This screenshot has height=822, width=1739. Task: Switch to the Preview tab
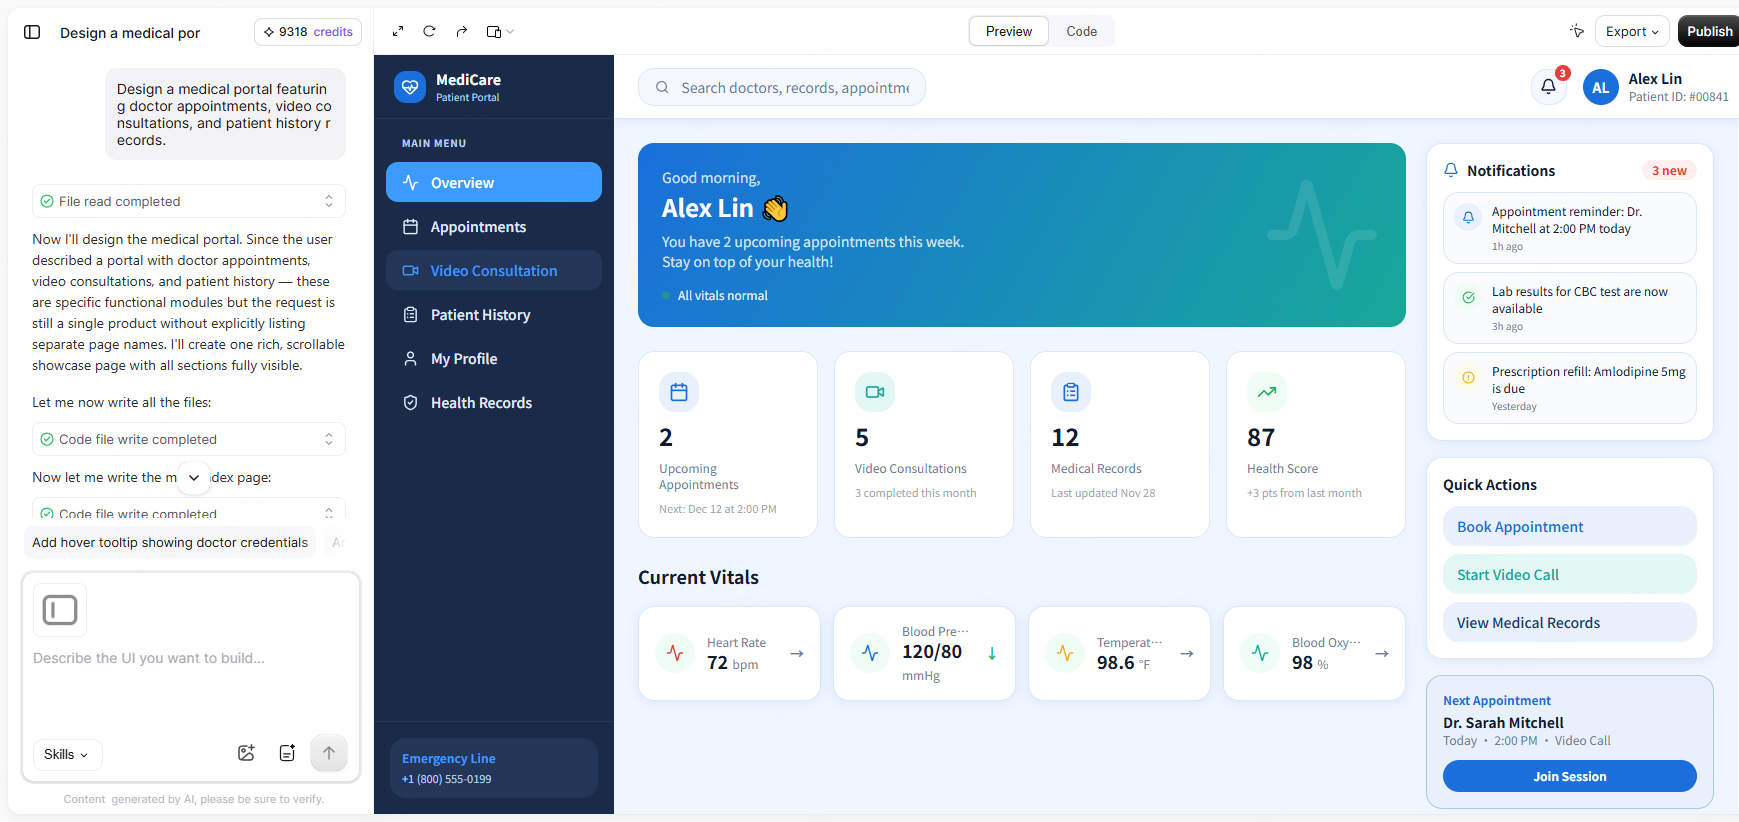coord(1008,31)
